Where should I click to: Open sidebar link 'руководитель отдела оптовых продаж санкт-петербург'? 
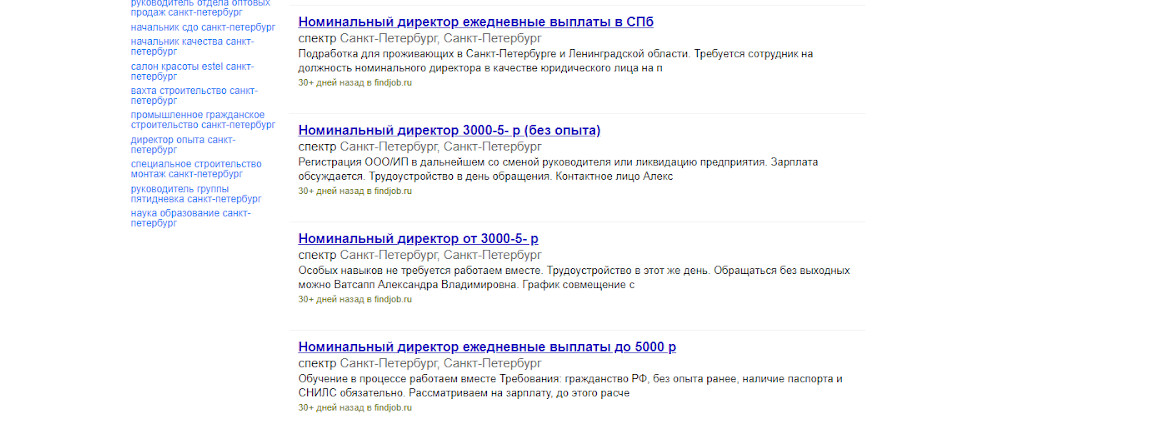tap(201, 7)
